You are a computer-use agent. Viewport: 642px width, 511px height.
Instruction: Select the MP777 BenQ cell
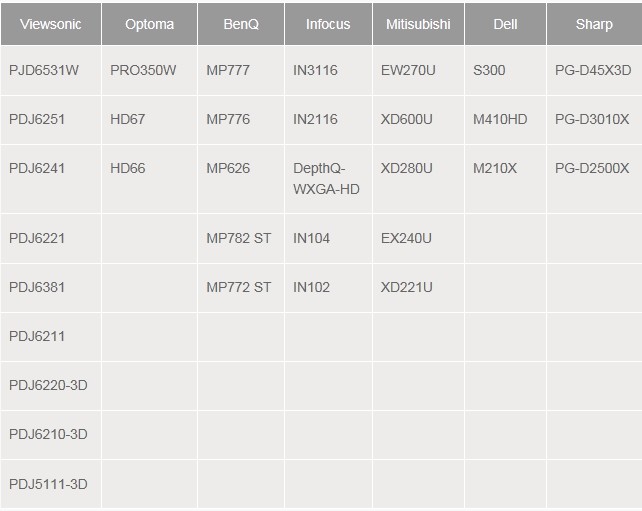pyautogui.click(x=241, y=70)
